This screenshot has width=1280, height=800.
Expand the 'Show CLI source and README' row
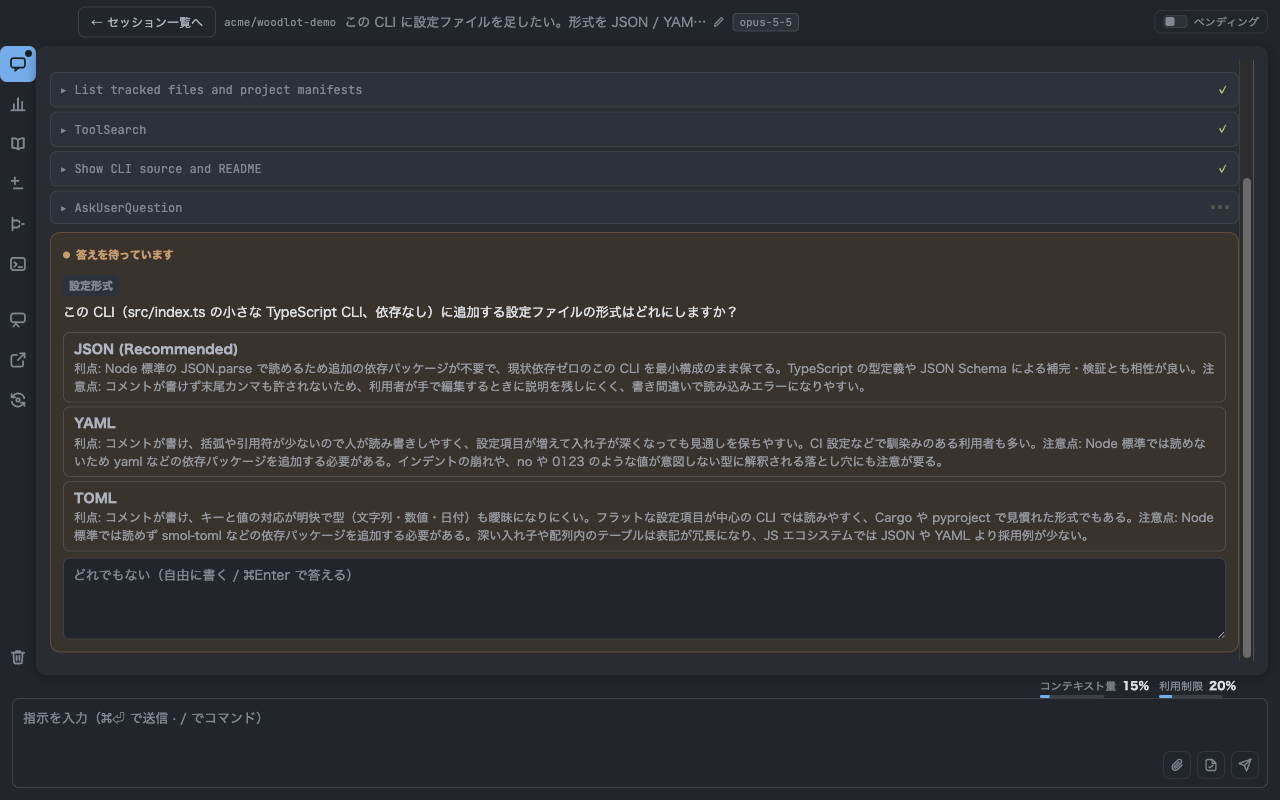coord(644,169)
